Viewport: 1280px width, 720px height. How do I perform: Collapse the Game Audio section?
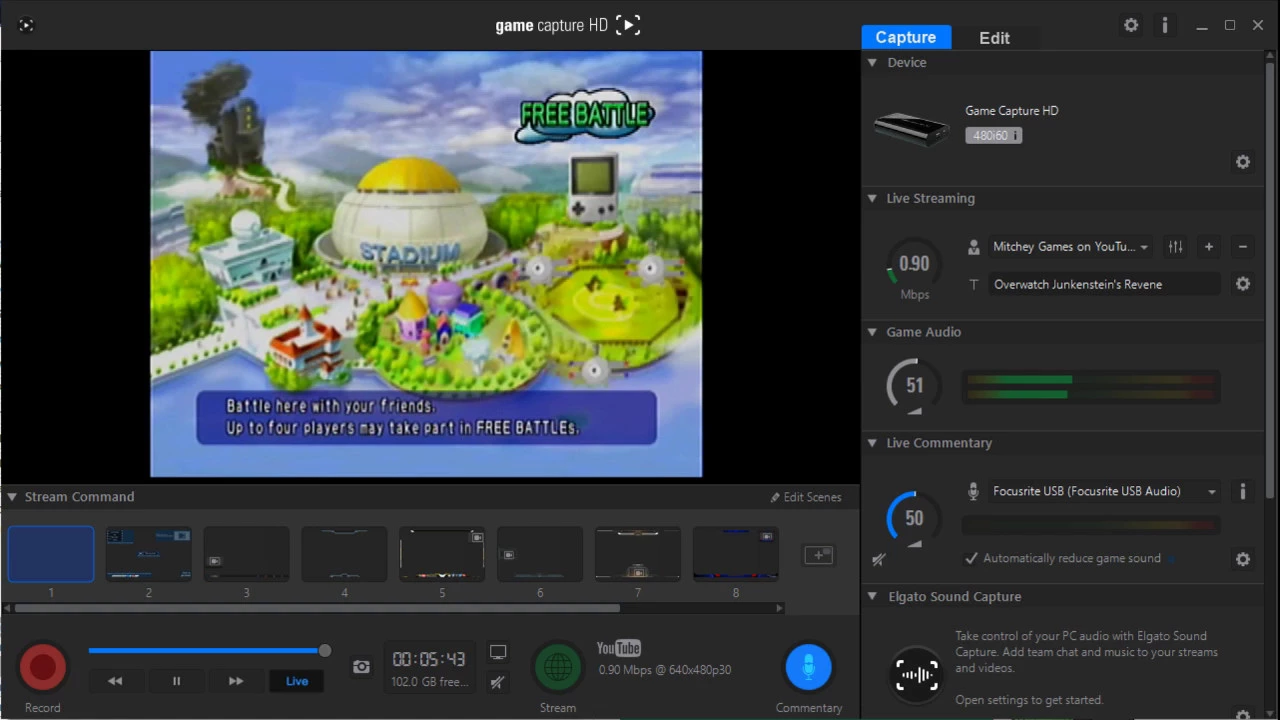872,332
